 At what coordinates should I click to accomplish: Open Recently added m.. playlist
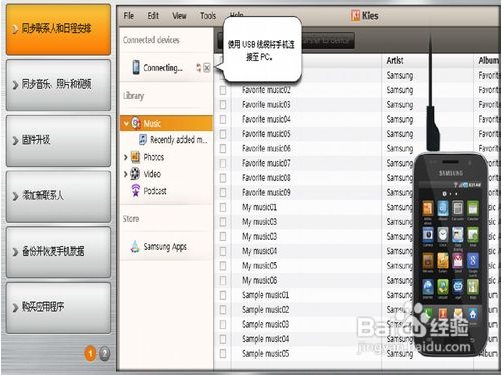(179, 140)
